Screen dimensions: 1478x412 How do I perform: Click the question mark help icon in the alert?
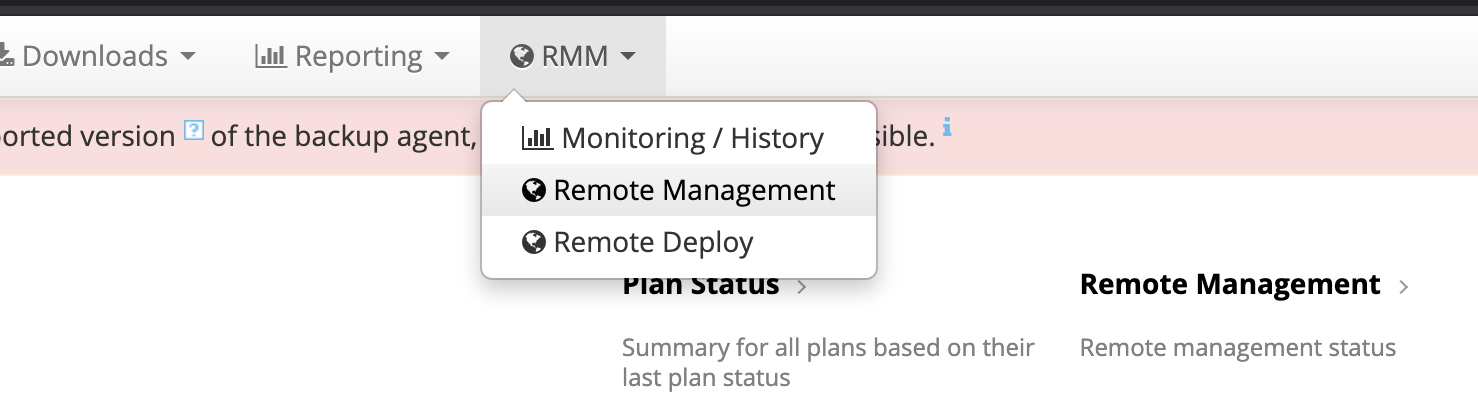point(194,130)
